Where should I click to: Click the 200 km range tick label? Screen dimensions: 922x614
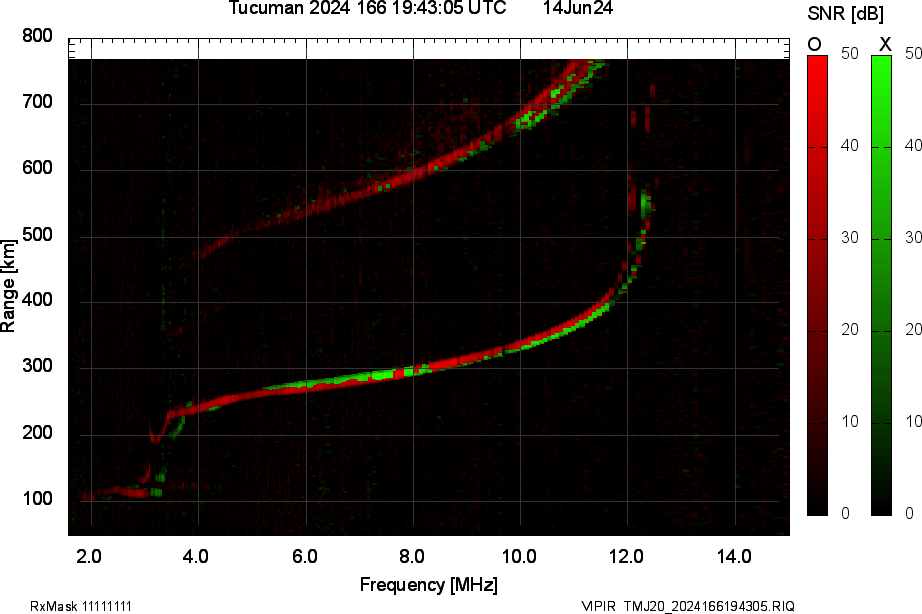[x=37, y=433]
